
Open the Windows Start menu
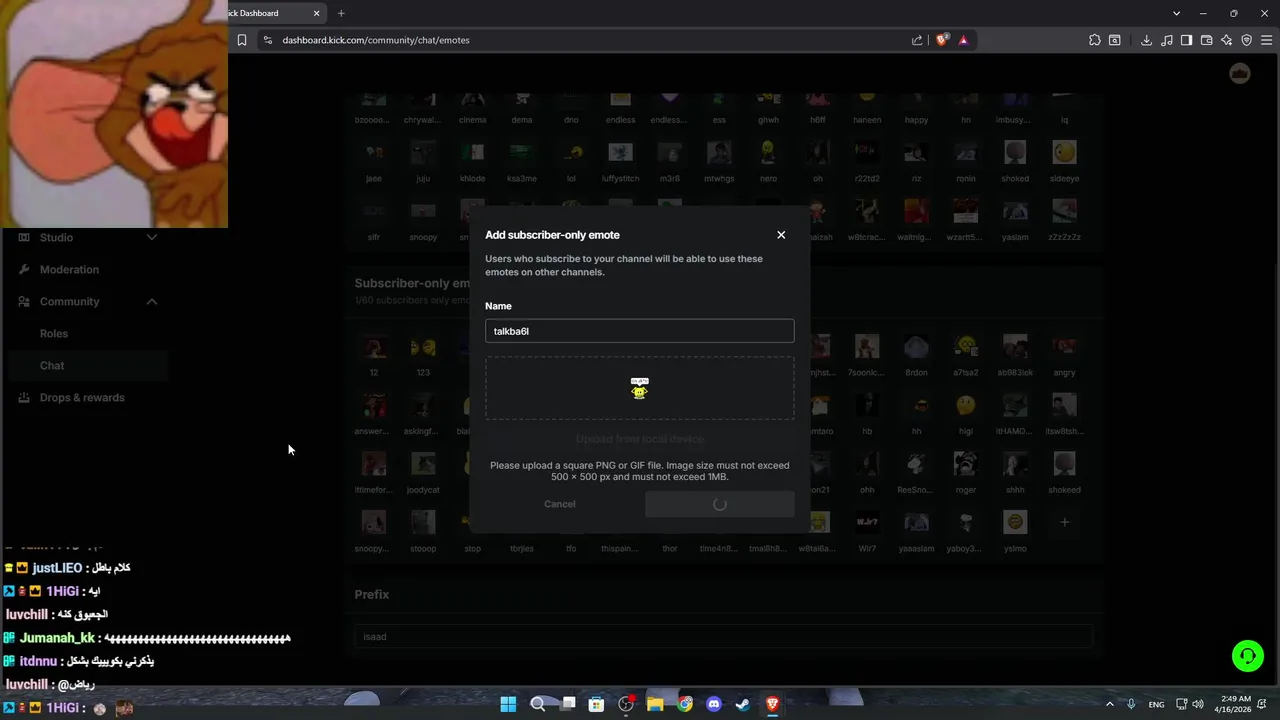point(508,704)
